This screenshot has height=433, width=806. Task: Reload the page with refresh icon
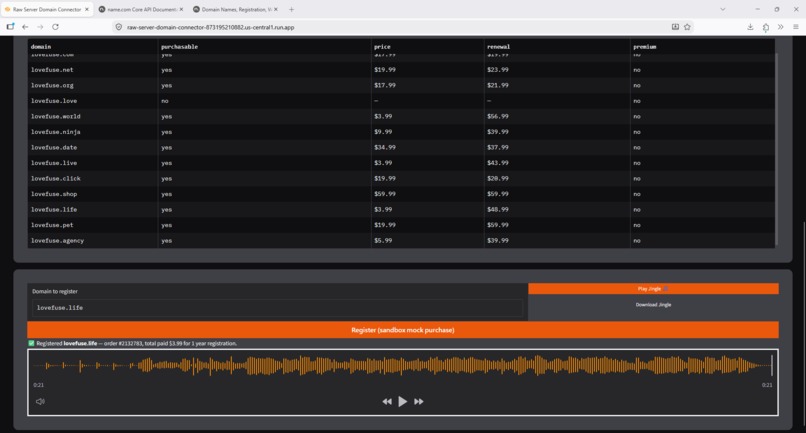click(56, 27)
